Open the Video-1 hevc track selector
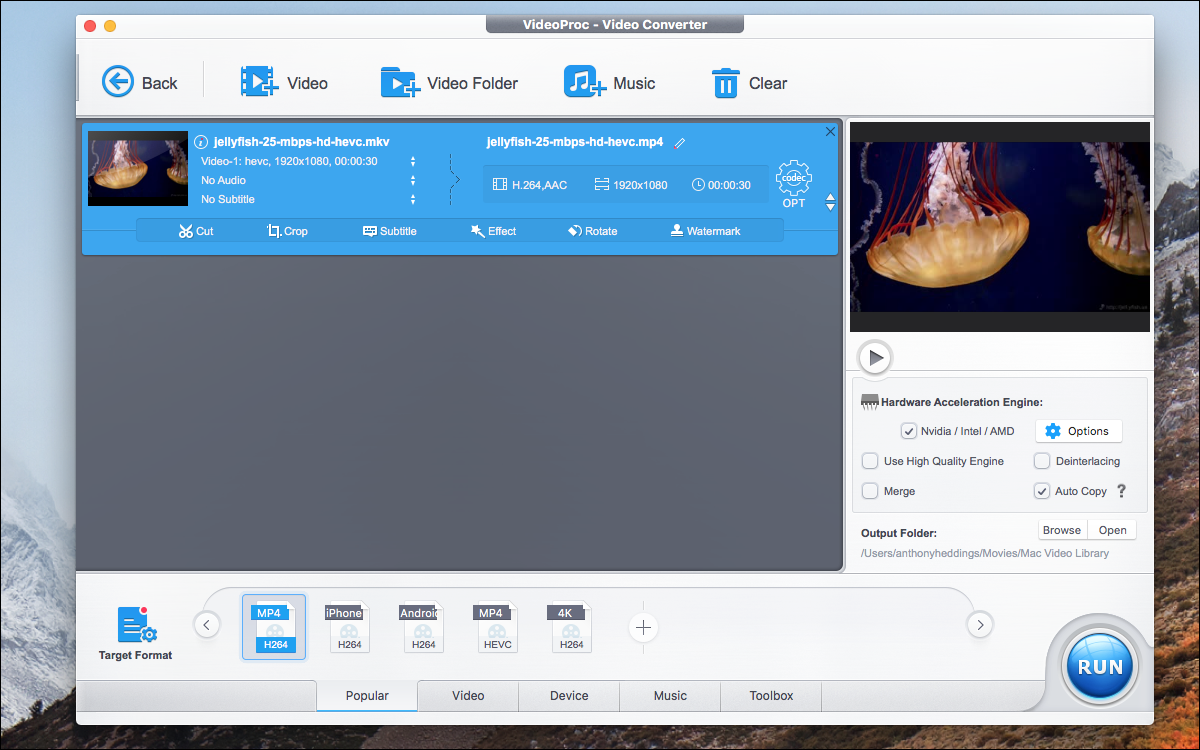The height and width of the screenshot is (750, 1200). coord(412,161)
